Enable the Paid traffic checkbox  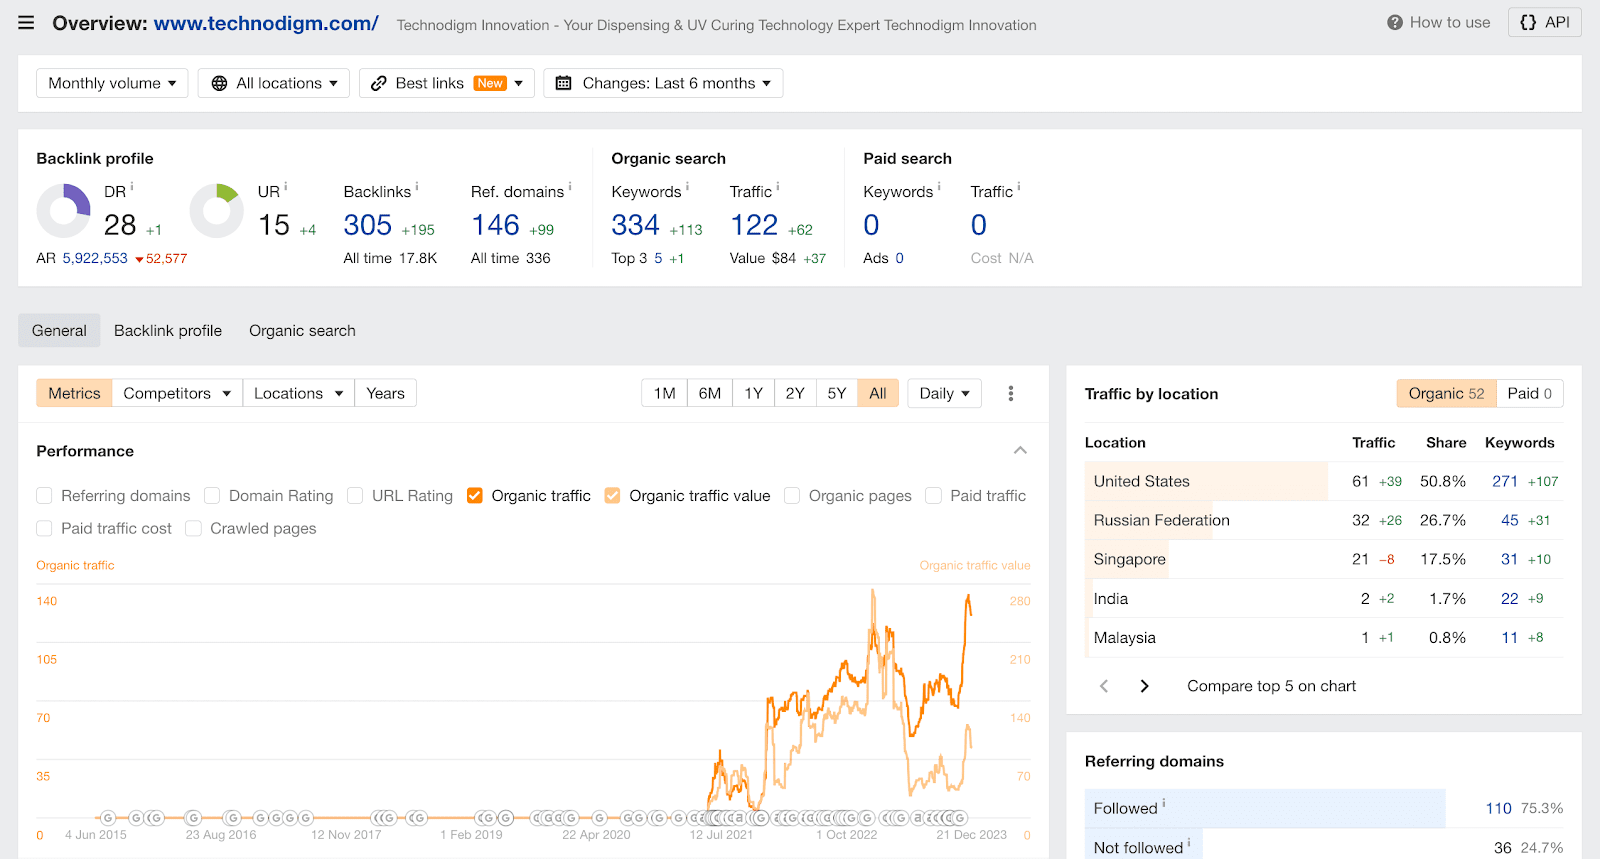(x=934, y=496)
